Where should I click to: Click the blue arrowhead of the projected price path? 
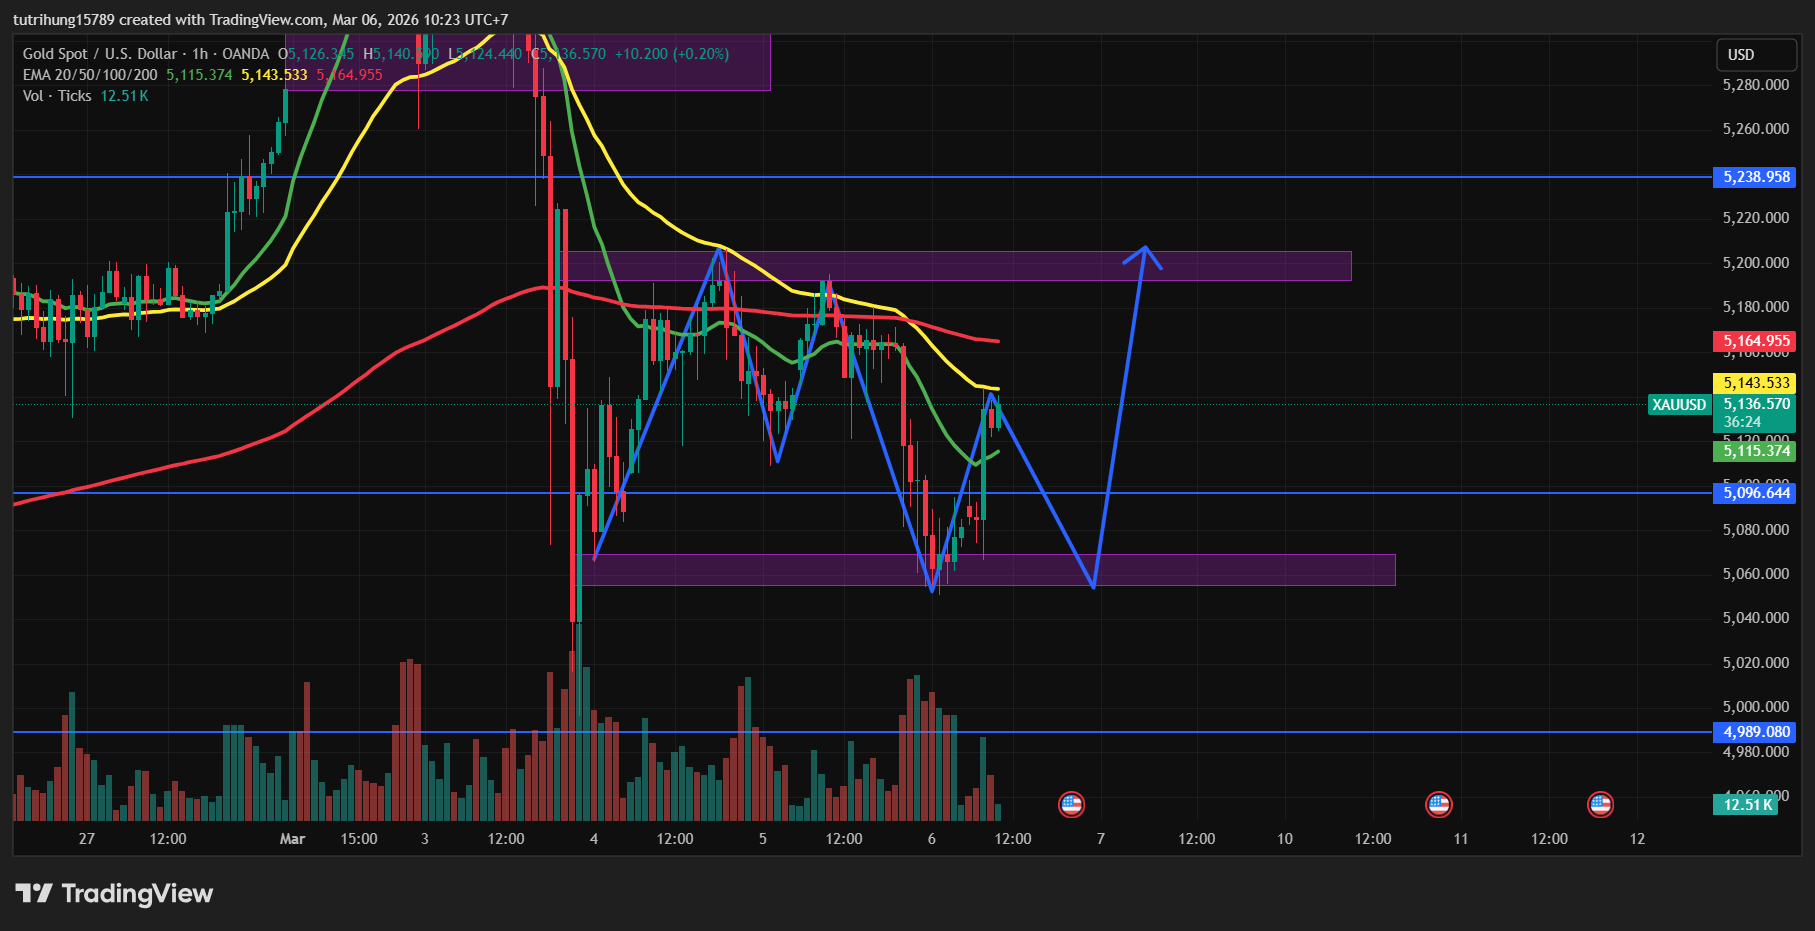coord(1144,250)
